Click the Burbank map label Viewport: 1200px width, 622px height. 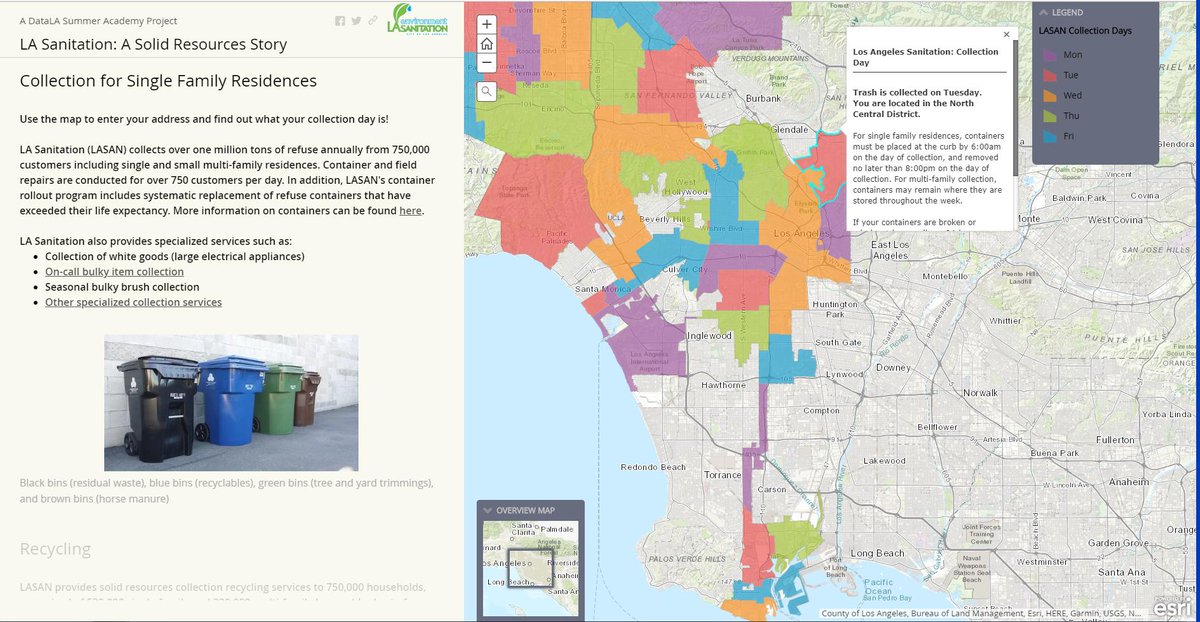(x=763, y=99)
